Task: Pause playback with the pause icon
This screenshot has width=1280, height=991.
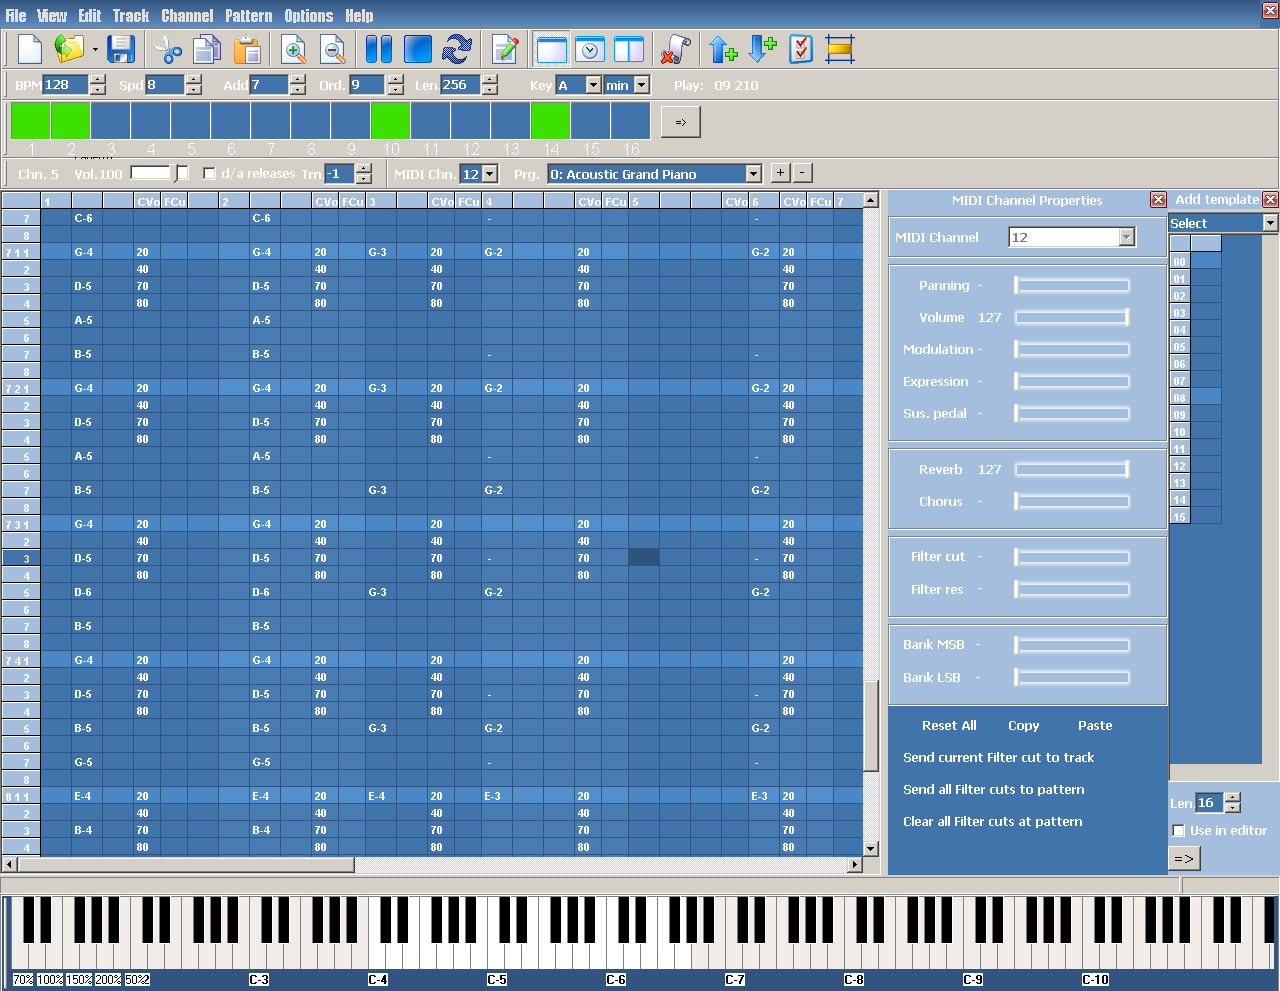Action: [x=379, y=49]
